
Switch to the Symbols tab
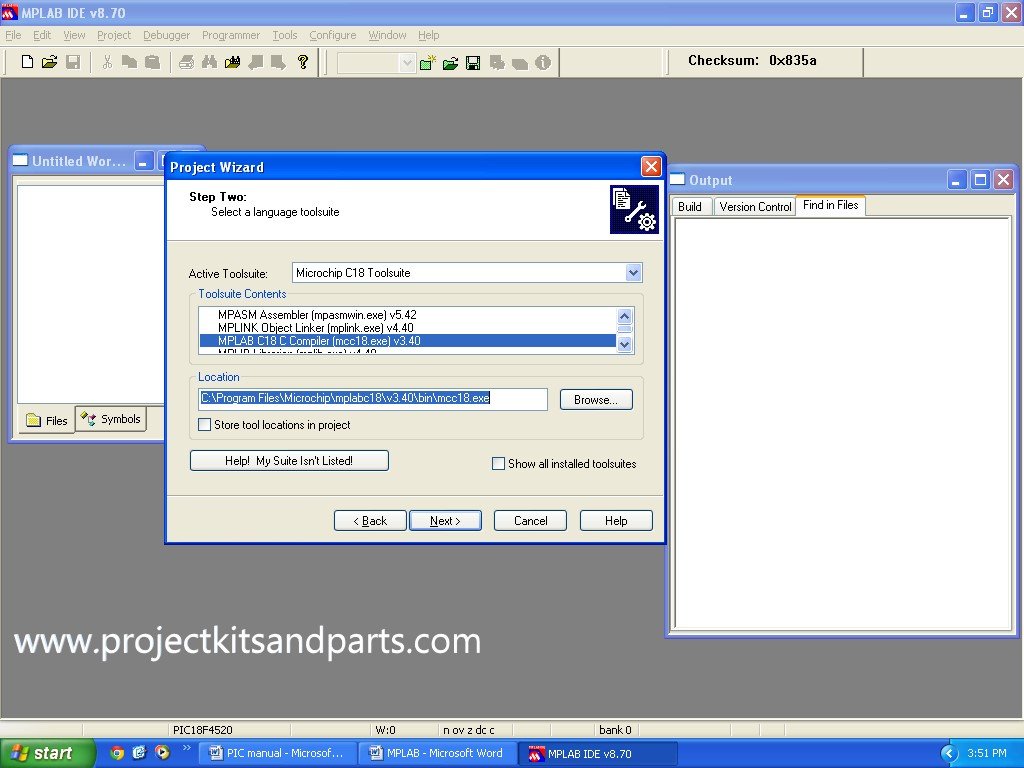(112, 420)
